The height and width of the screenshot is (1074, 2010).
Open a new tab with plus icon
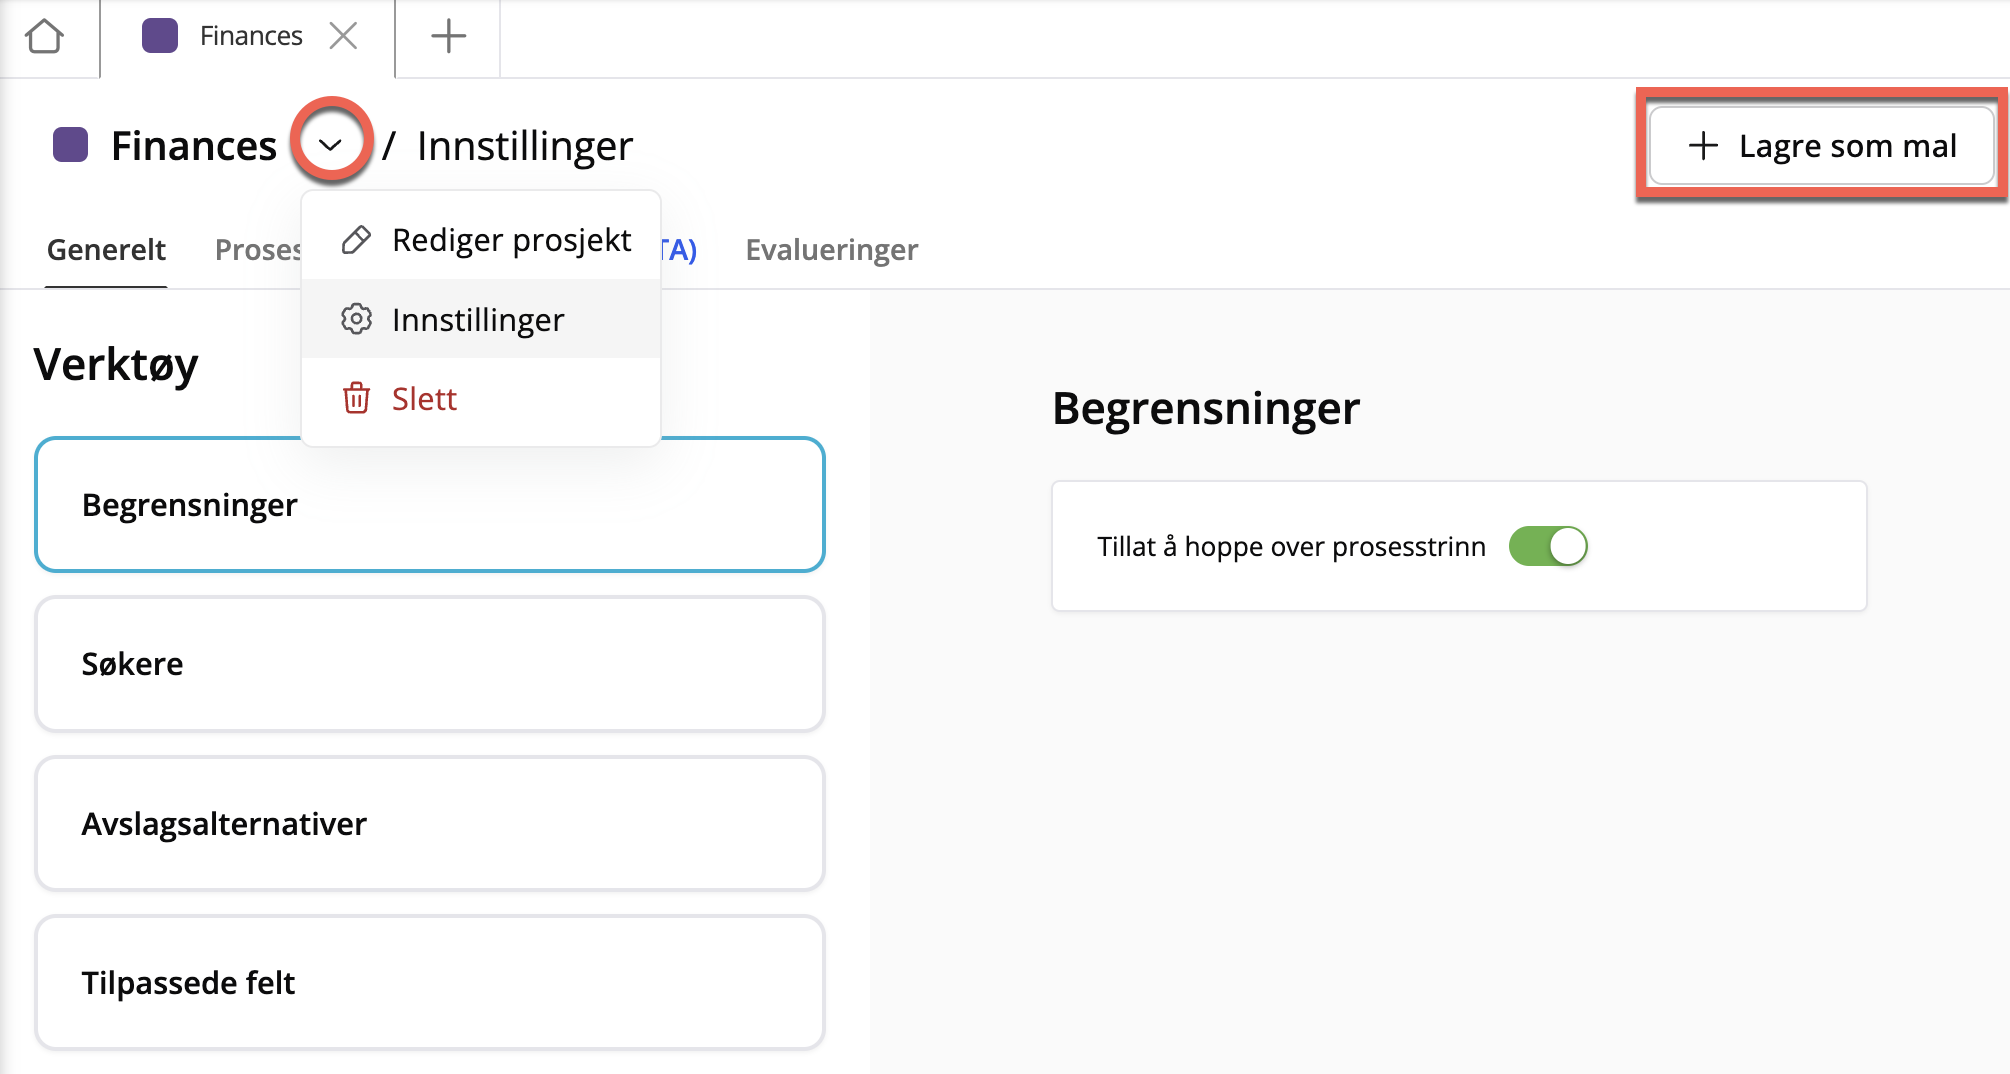[448, 37]
